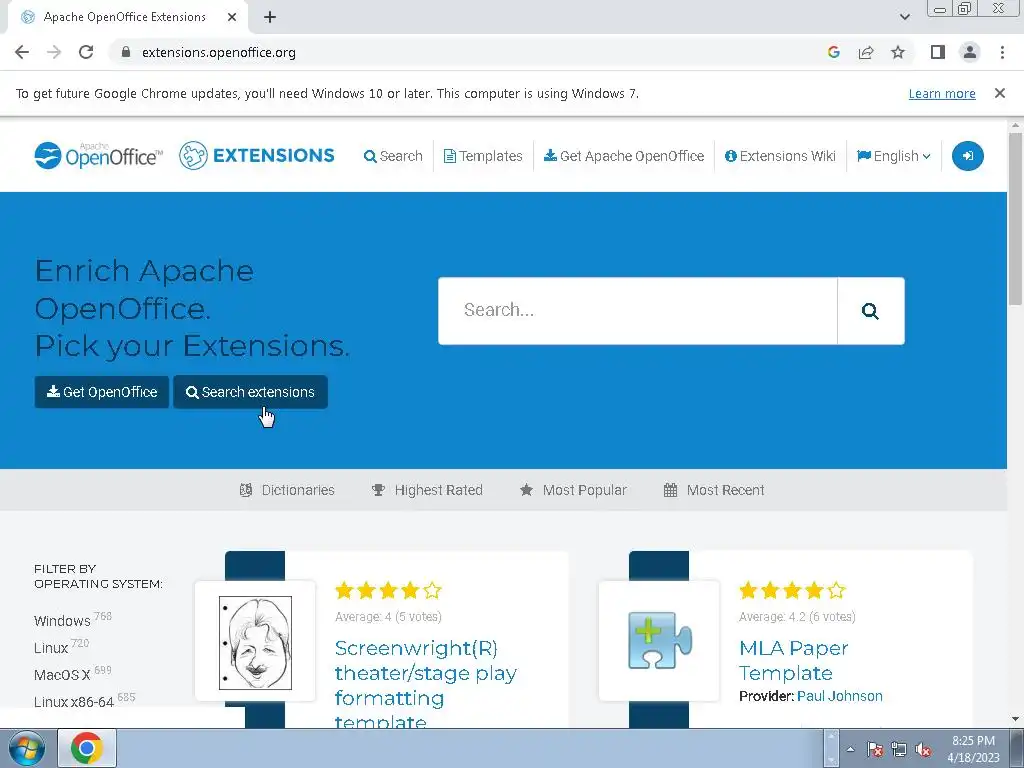Filter extensions by Windows
Screen dimensions: 1024x768
(x=62, y=620)
